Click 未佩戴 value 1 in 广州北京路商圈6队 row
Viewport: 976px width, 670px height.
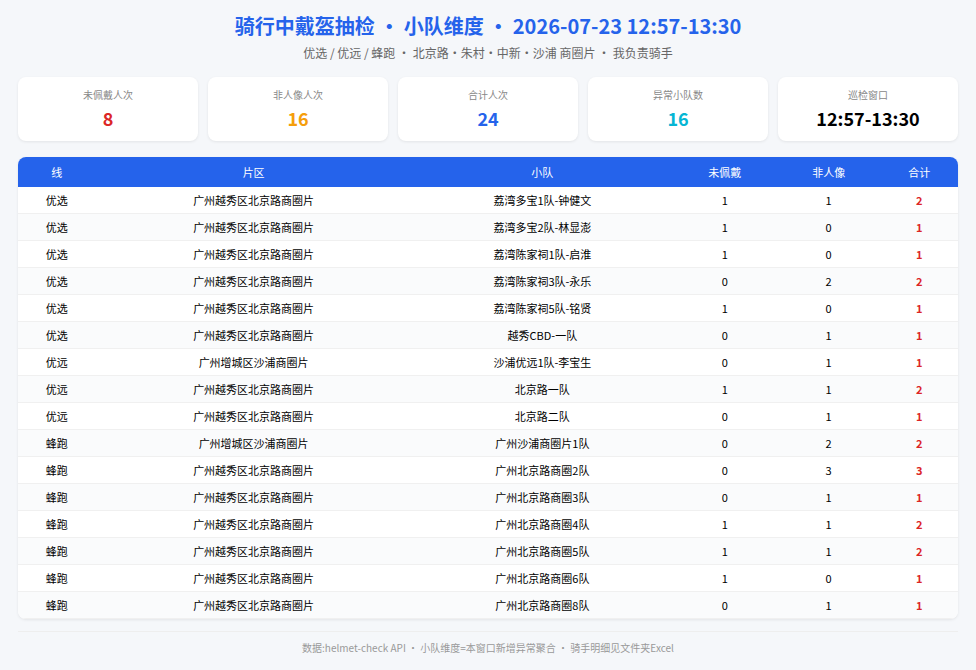725,578
